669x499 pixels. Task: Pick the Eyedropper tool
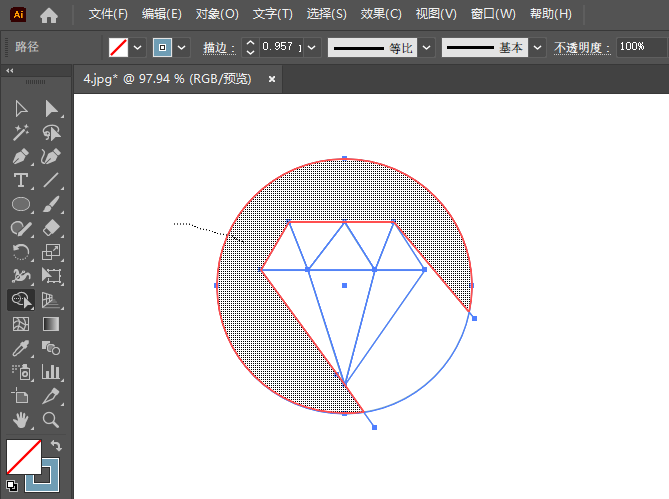pos(21,348)
